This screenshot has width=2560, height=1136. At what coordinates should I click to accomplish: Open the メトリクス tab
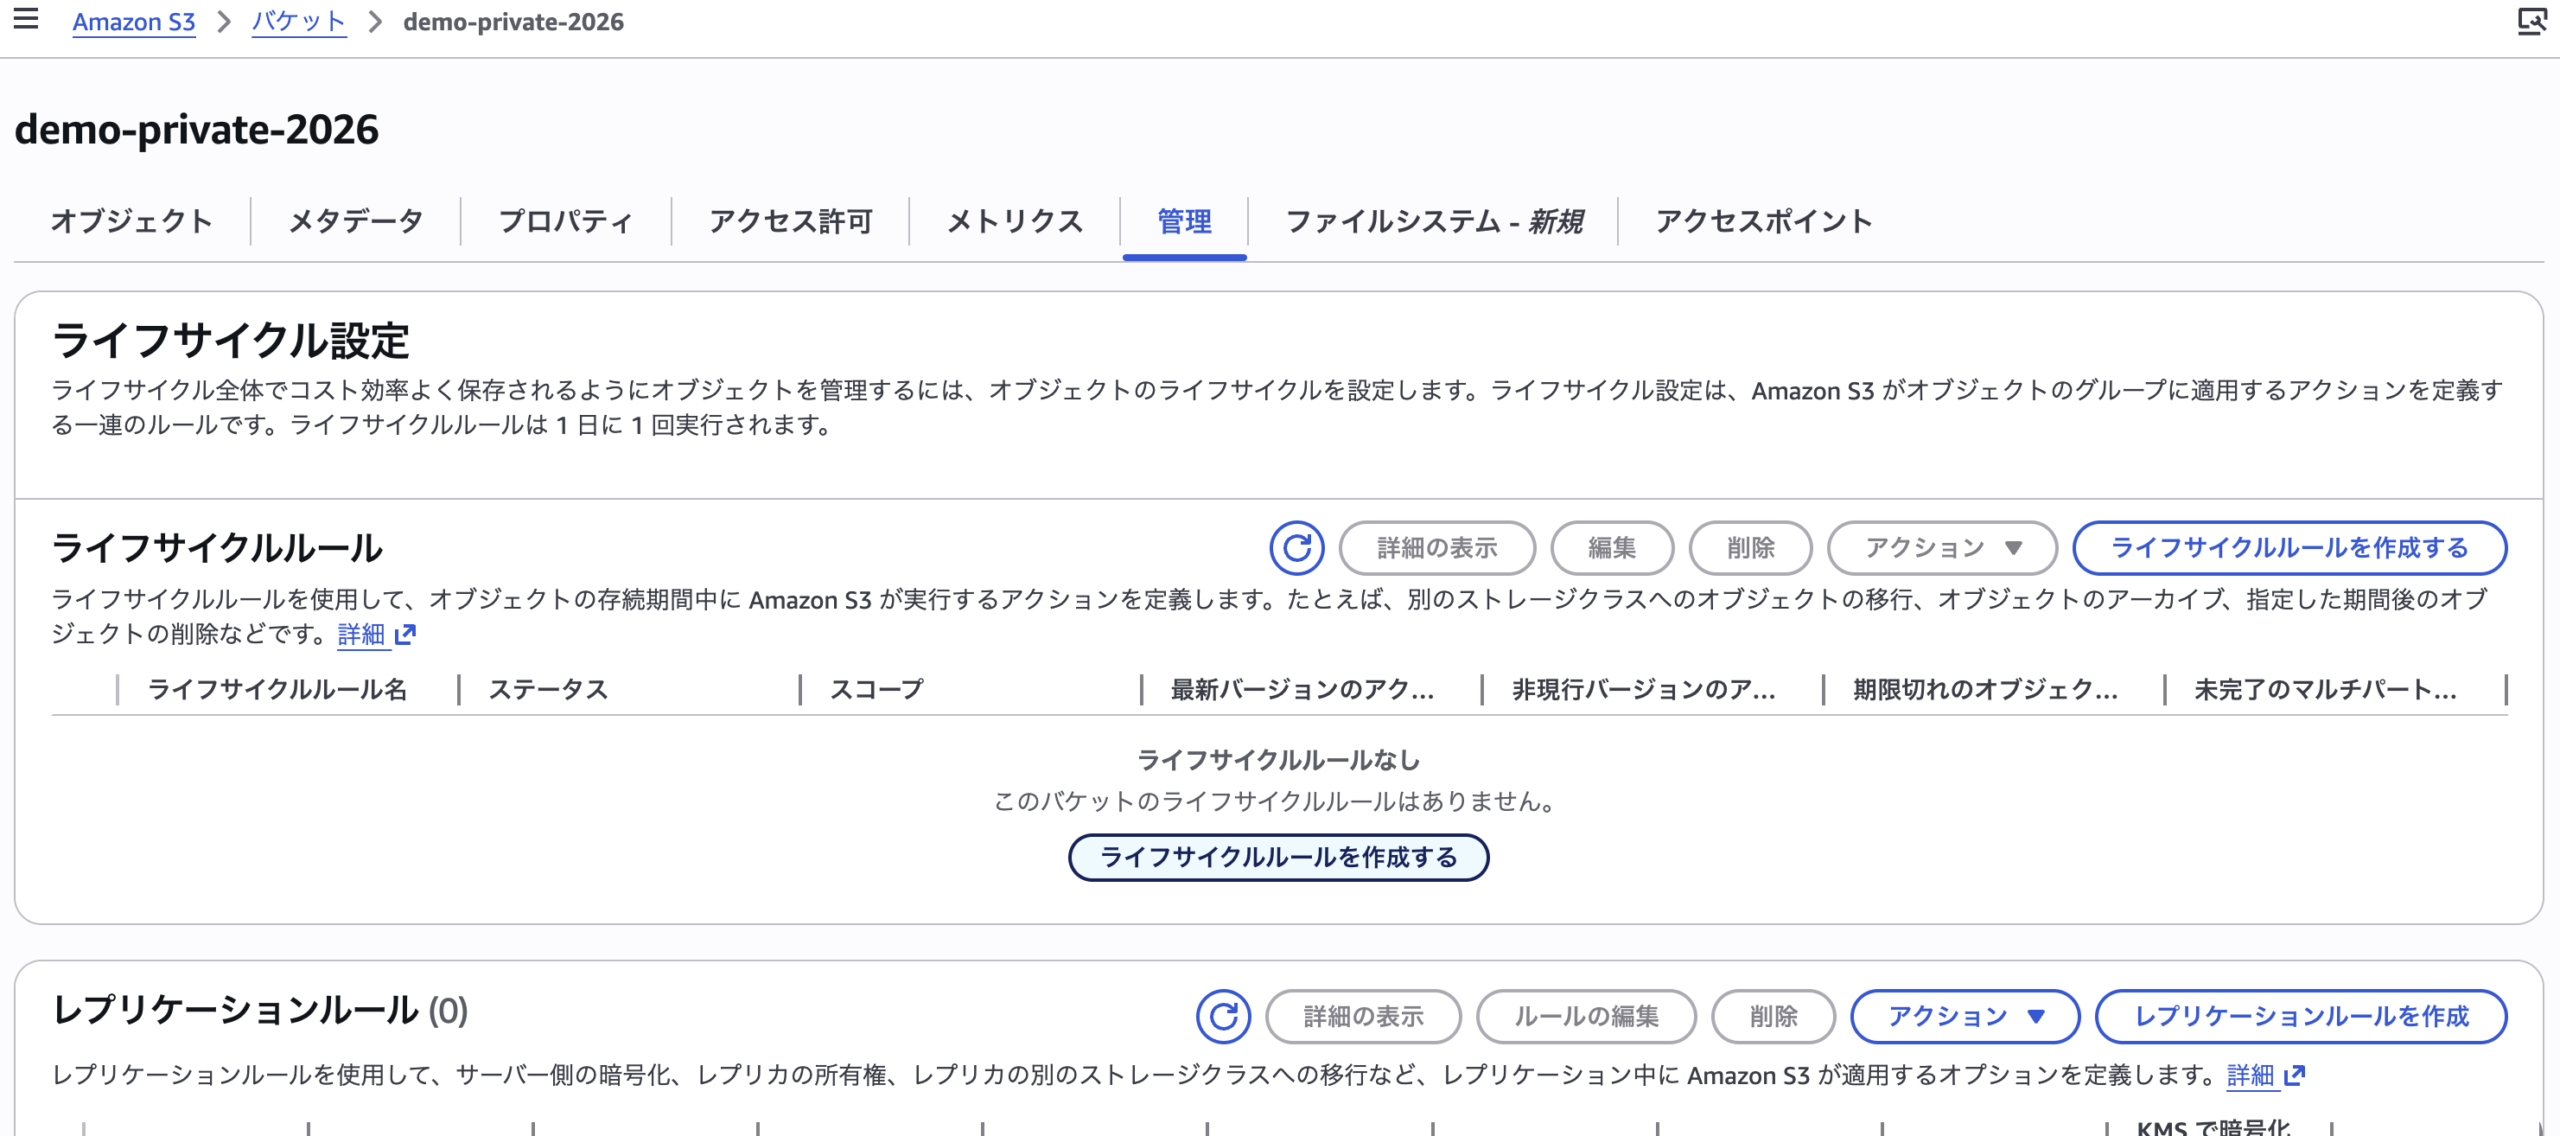[1014, 221]
